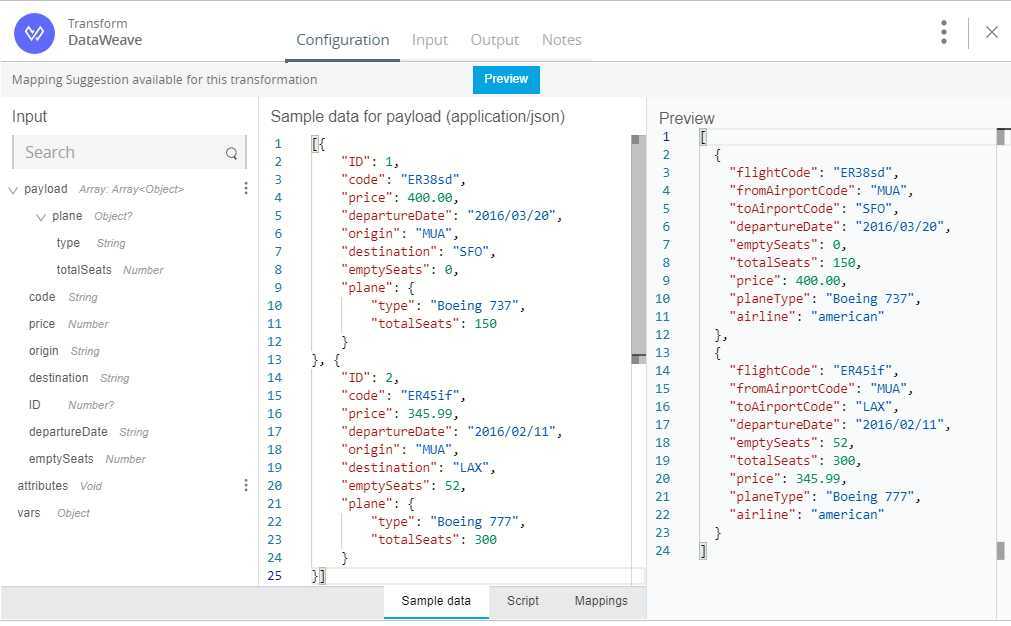The width and height of the screenshot is (1011, 626).
Task: Open attributes' three-dot actions menu
Action: click(246, 485)
